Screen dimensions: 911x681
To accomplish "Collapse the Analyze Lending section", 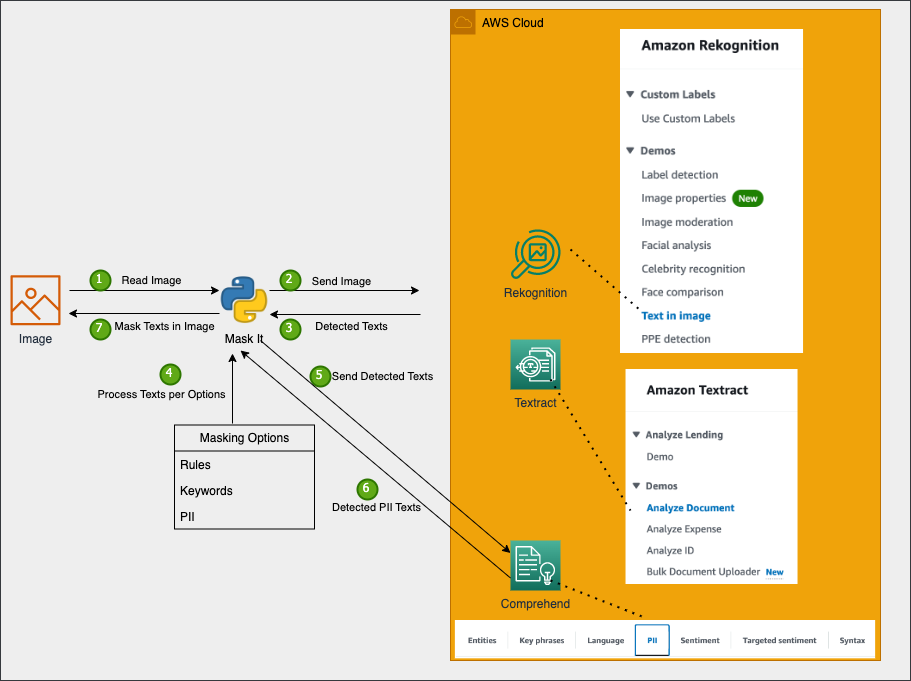I will [636, 435].
